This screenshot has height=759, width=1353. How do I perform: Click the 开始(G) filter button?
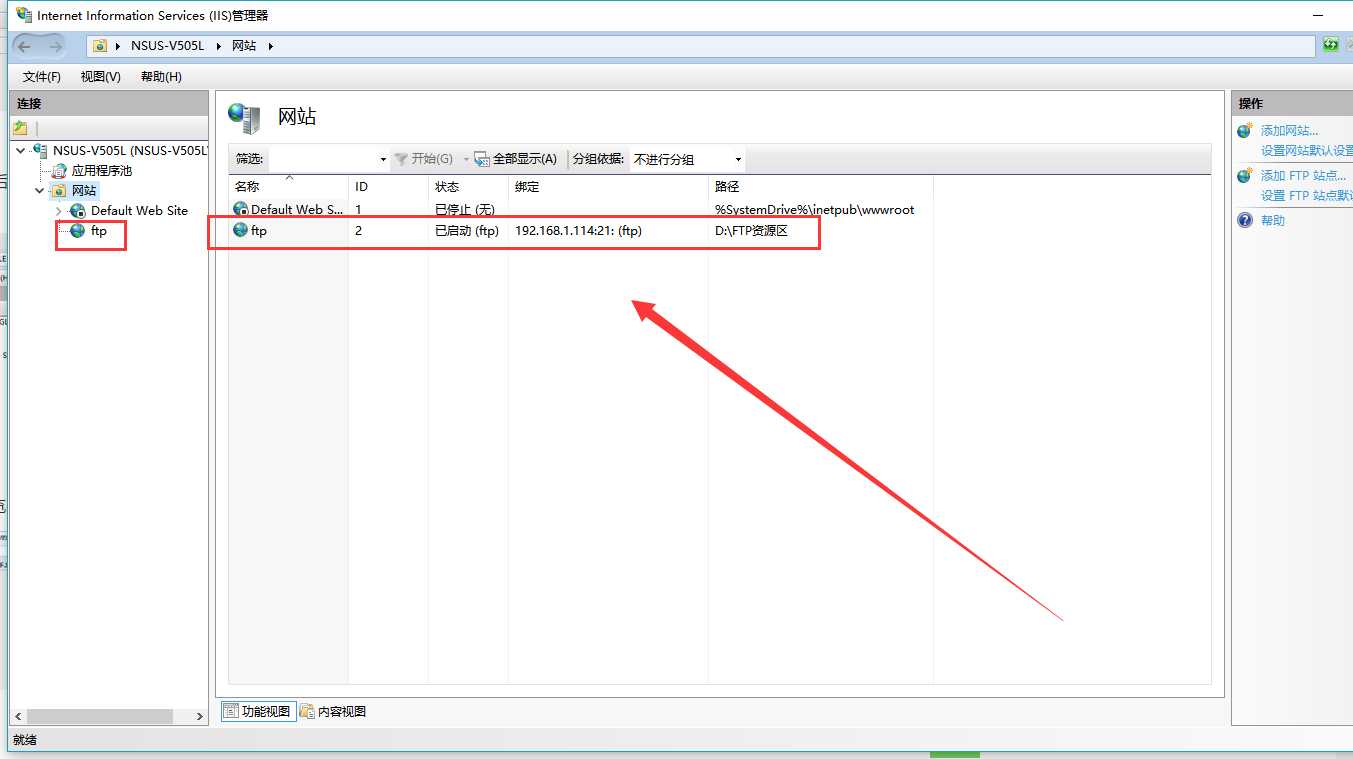(424, 159)
